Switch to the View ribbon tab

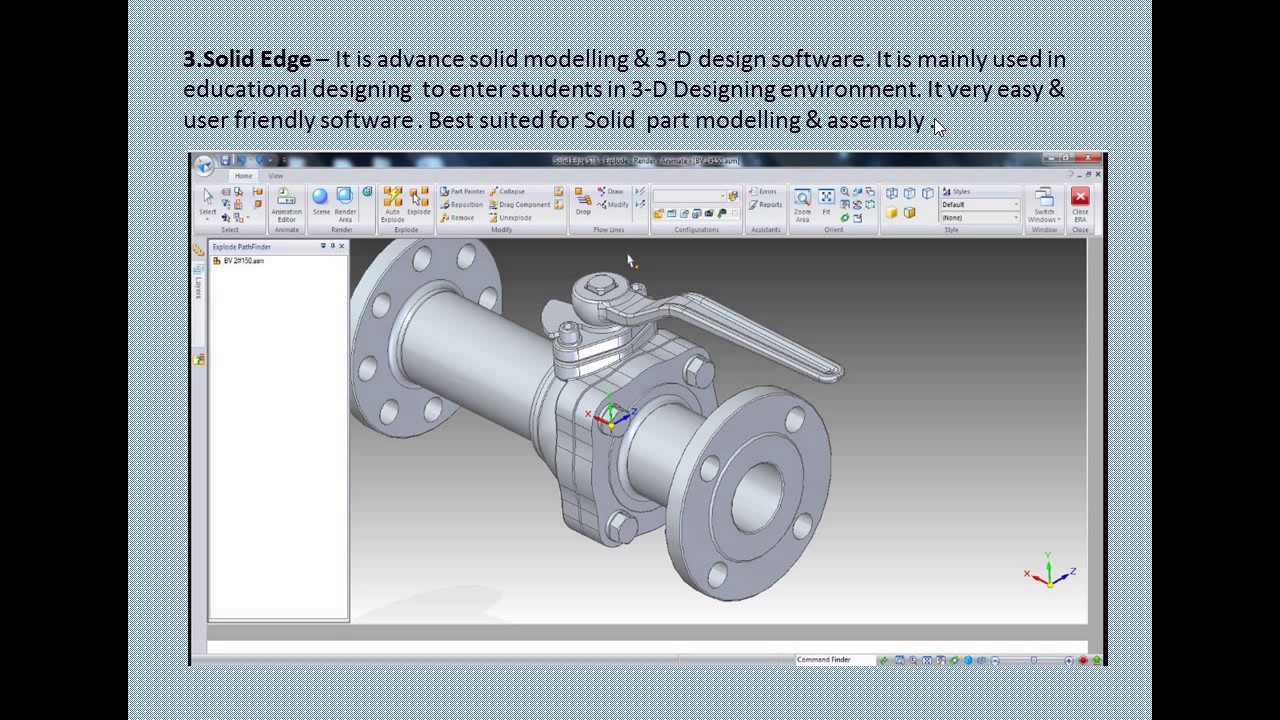275,176
